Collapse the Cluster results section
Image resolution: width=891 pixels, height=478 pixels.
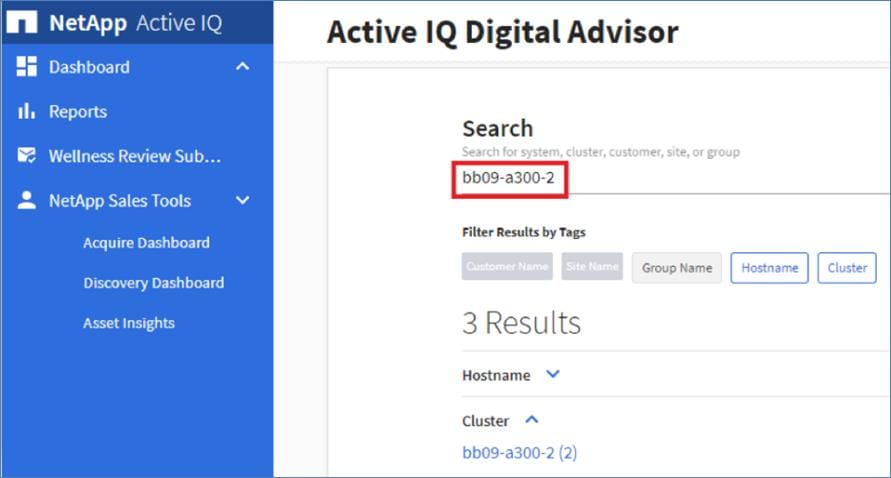[x=531, y=419]
